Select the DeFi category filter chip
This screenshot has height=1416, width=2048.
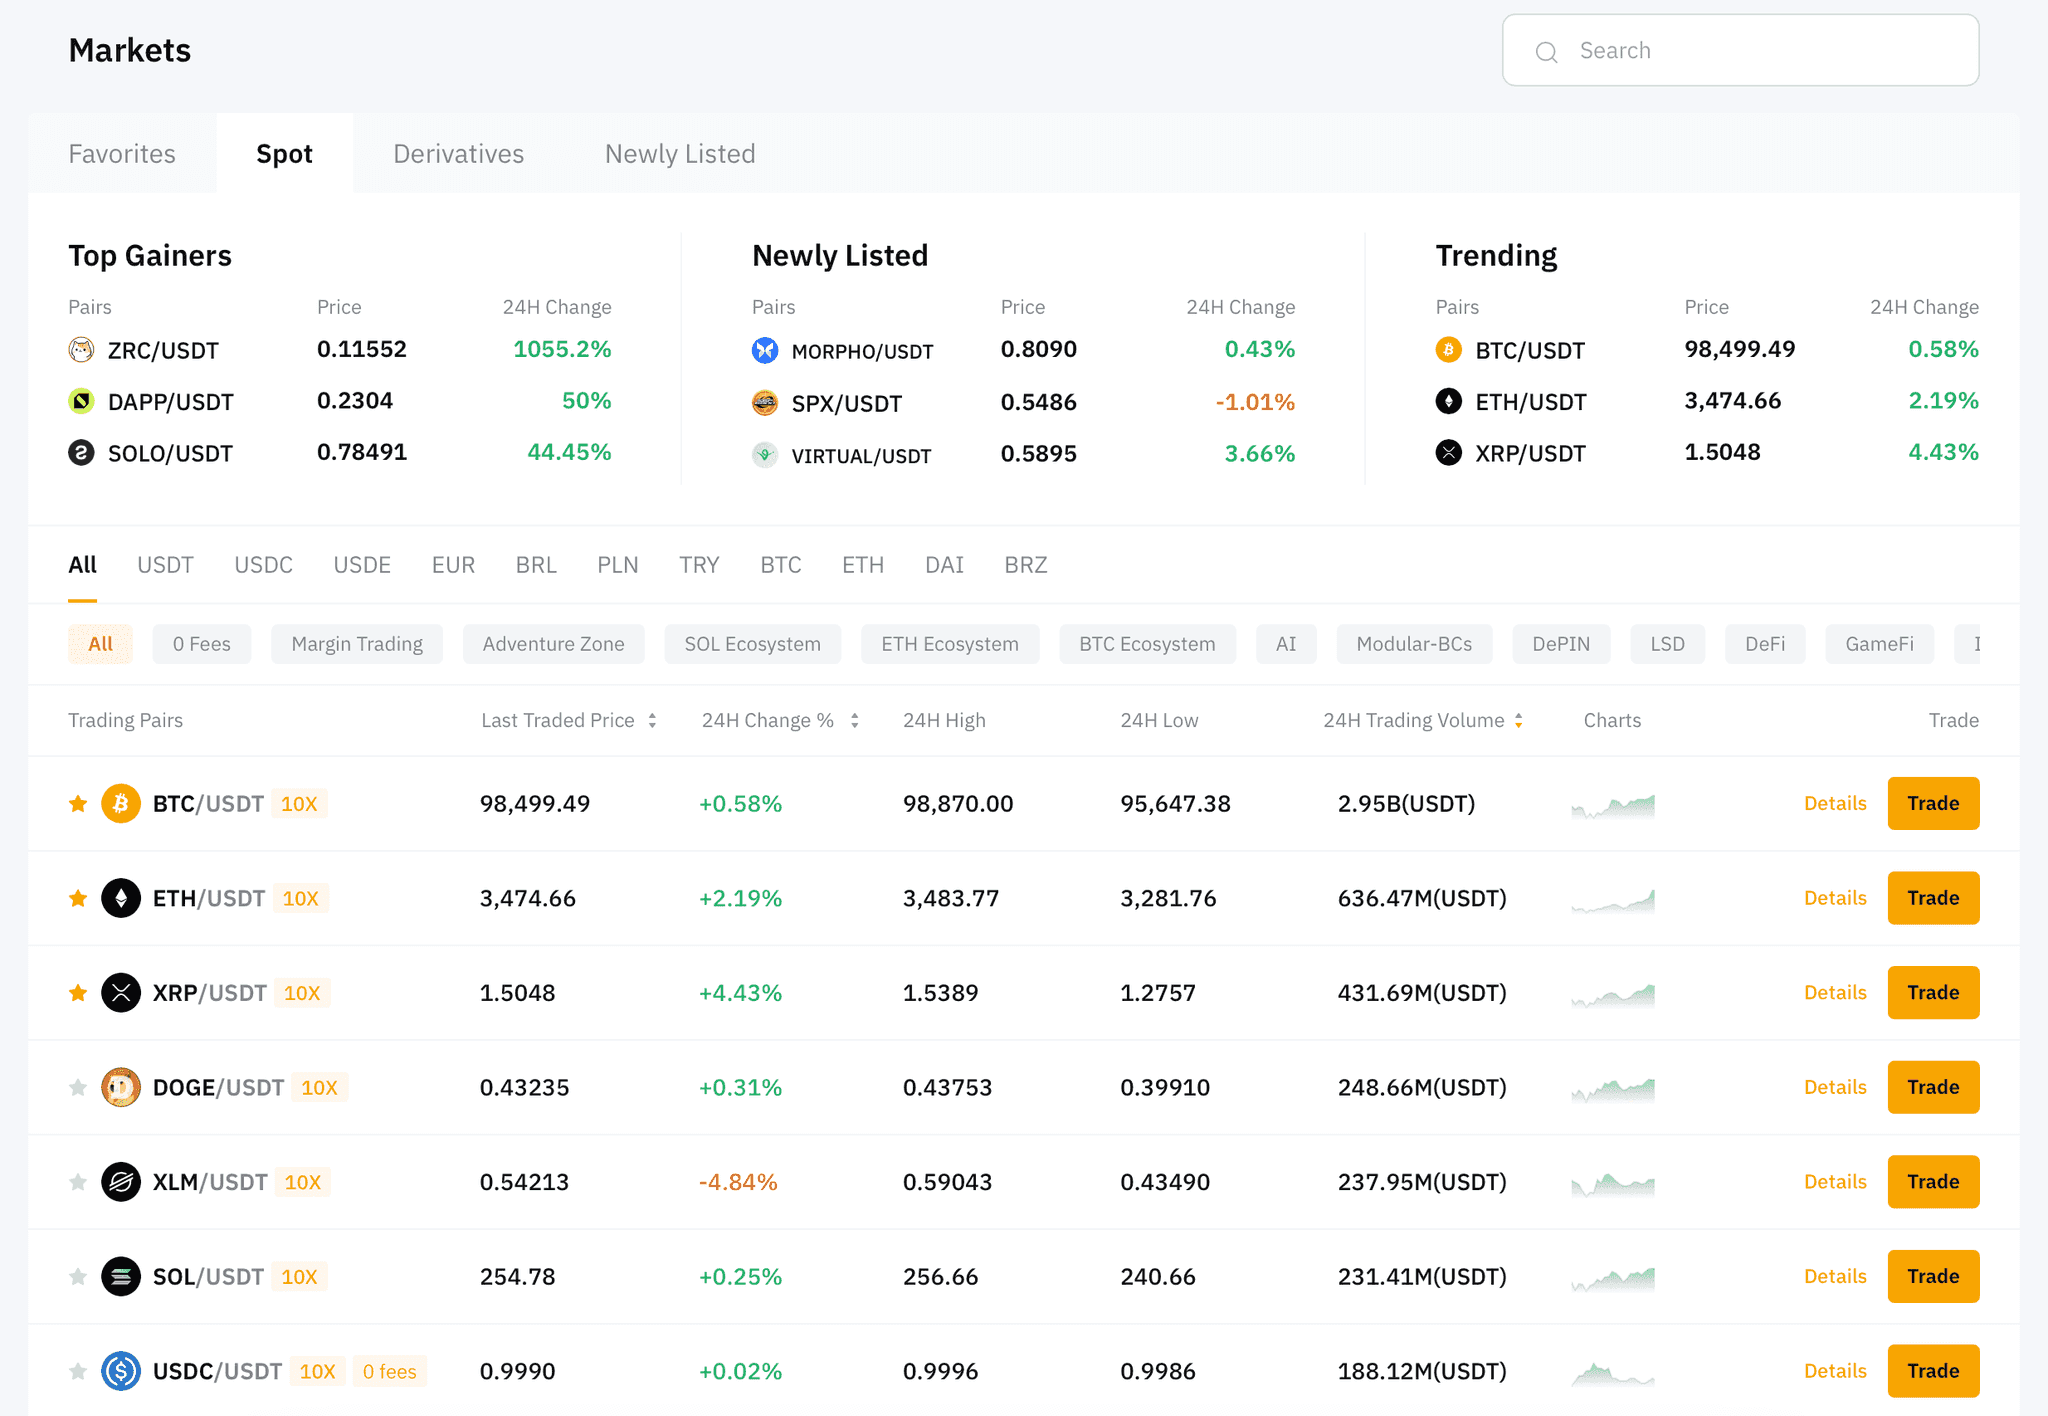coord(1765,643)
